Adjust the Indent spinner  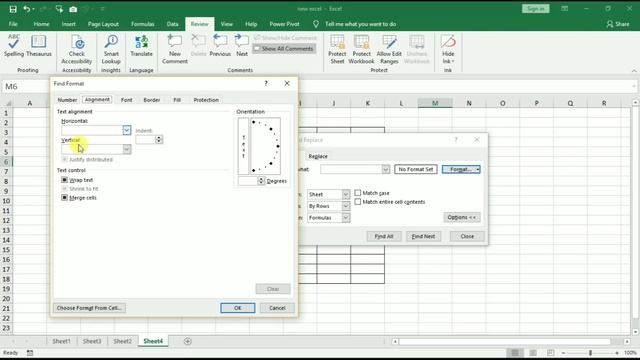[159, 140]
